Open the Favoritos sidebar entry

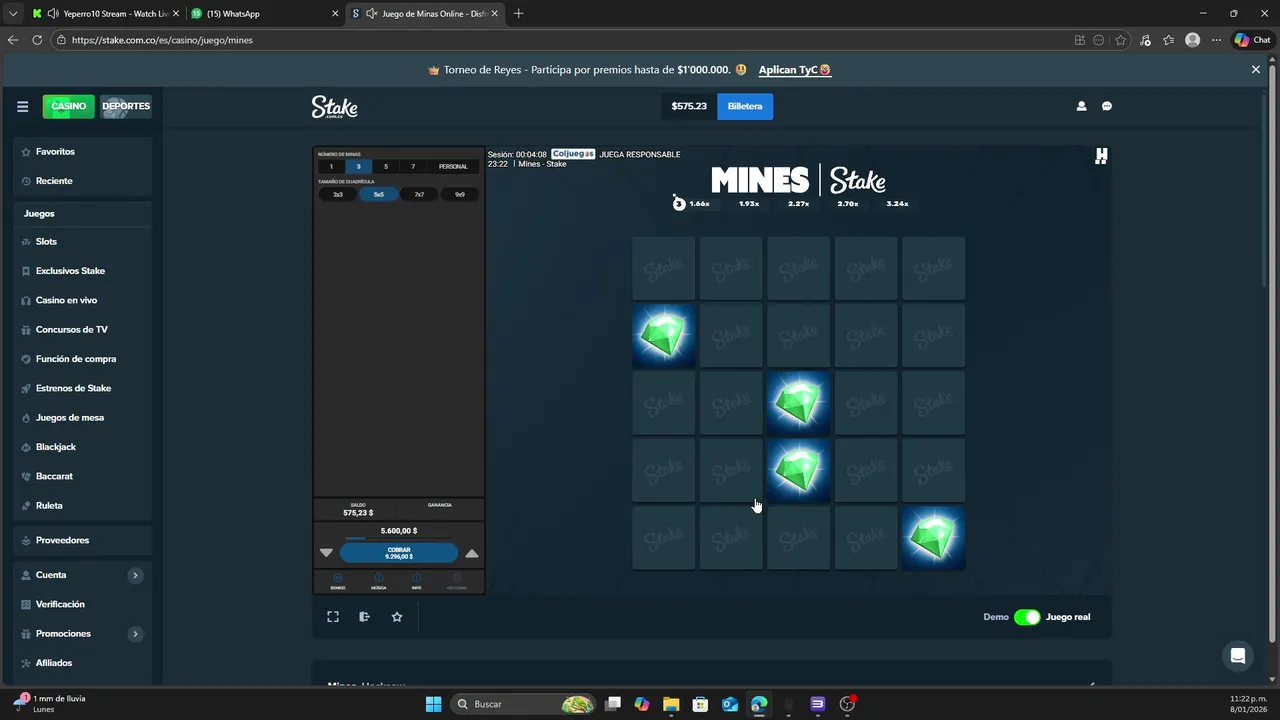click(83, 152)
